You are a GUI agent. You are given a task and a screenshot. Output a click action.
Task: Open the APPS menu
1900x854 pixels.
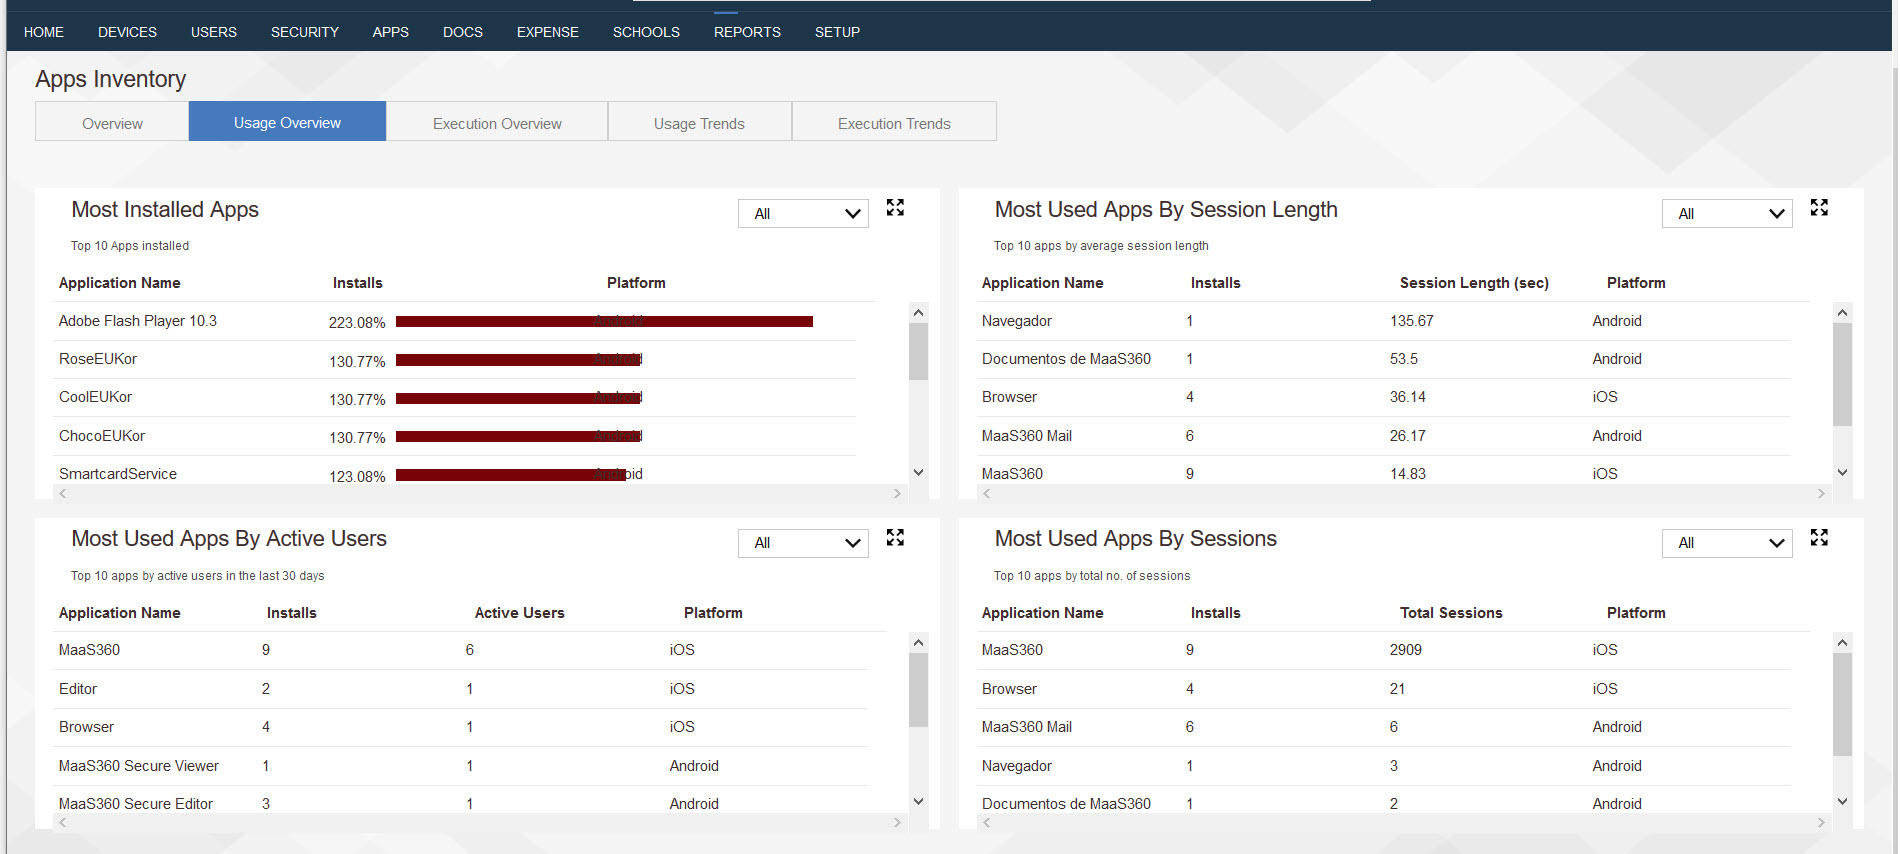[391, 32]
